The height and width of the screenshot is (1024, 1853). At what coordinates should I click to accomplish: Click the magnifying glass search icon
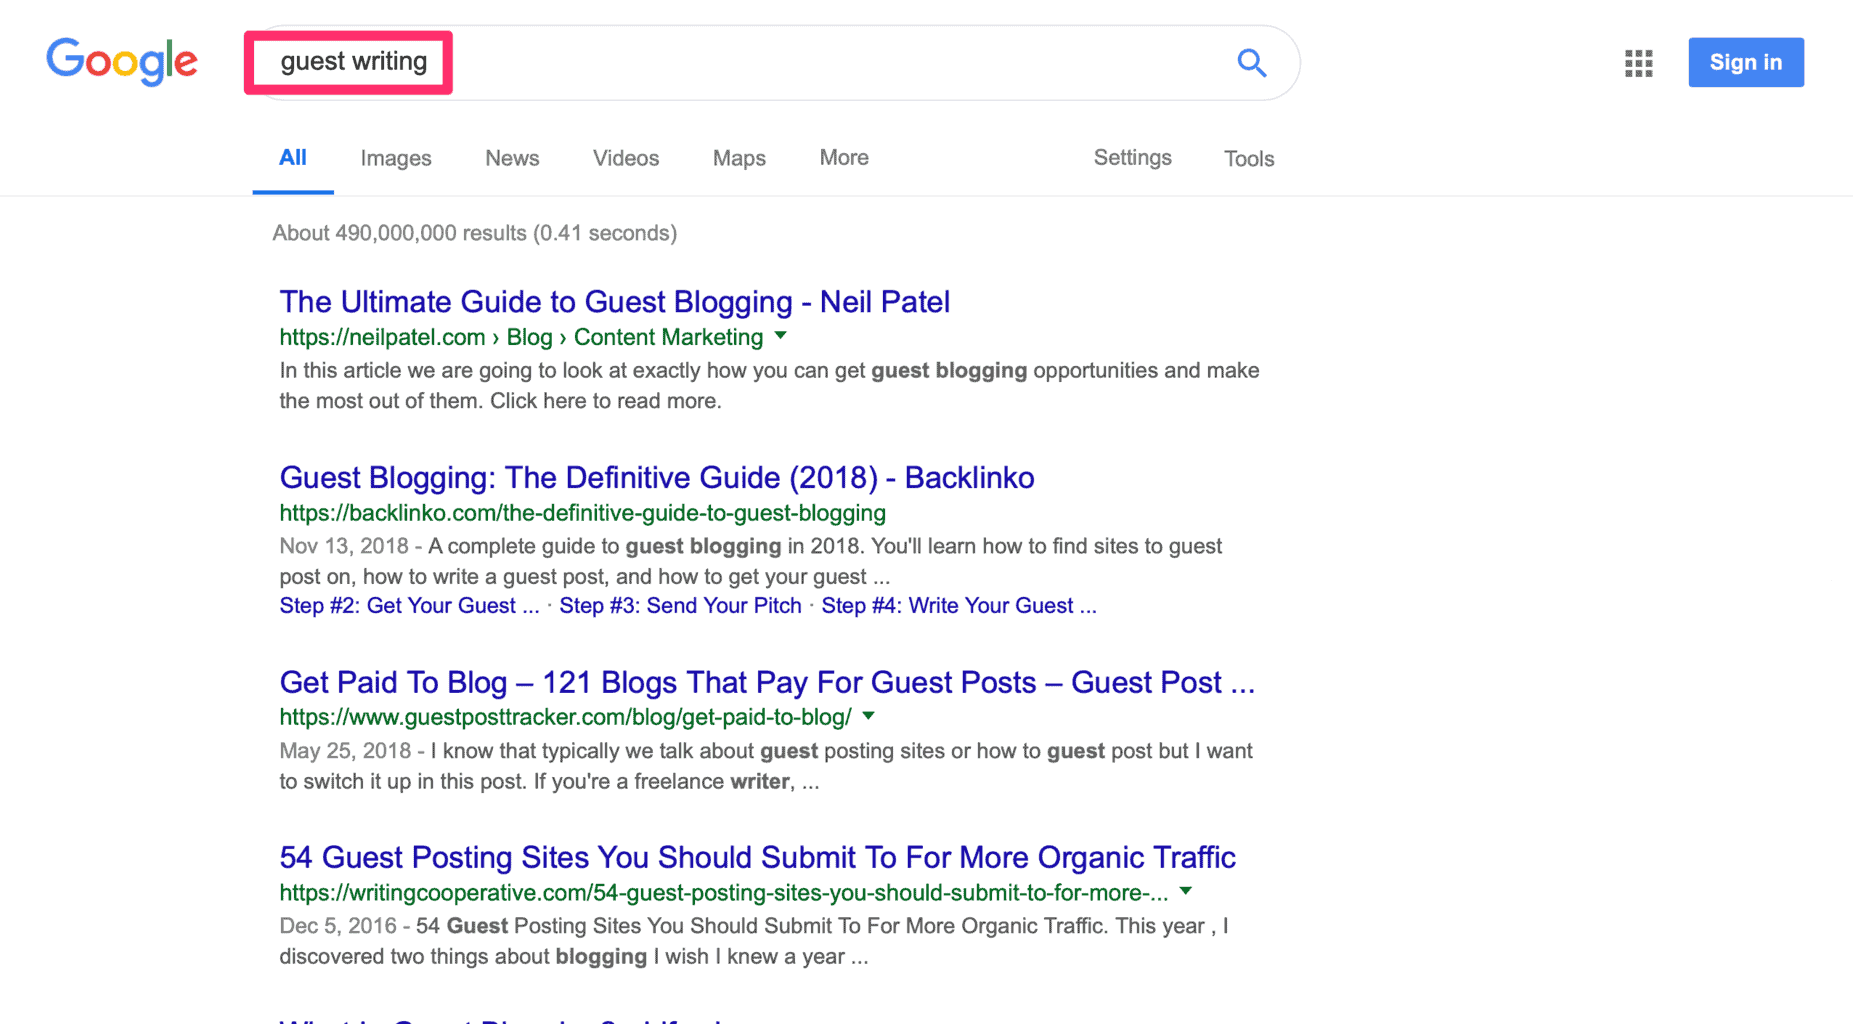point(1251,63)
